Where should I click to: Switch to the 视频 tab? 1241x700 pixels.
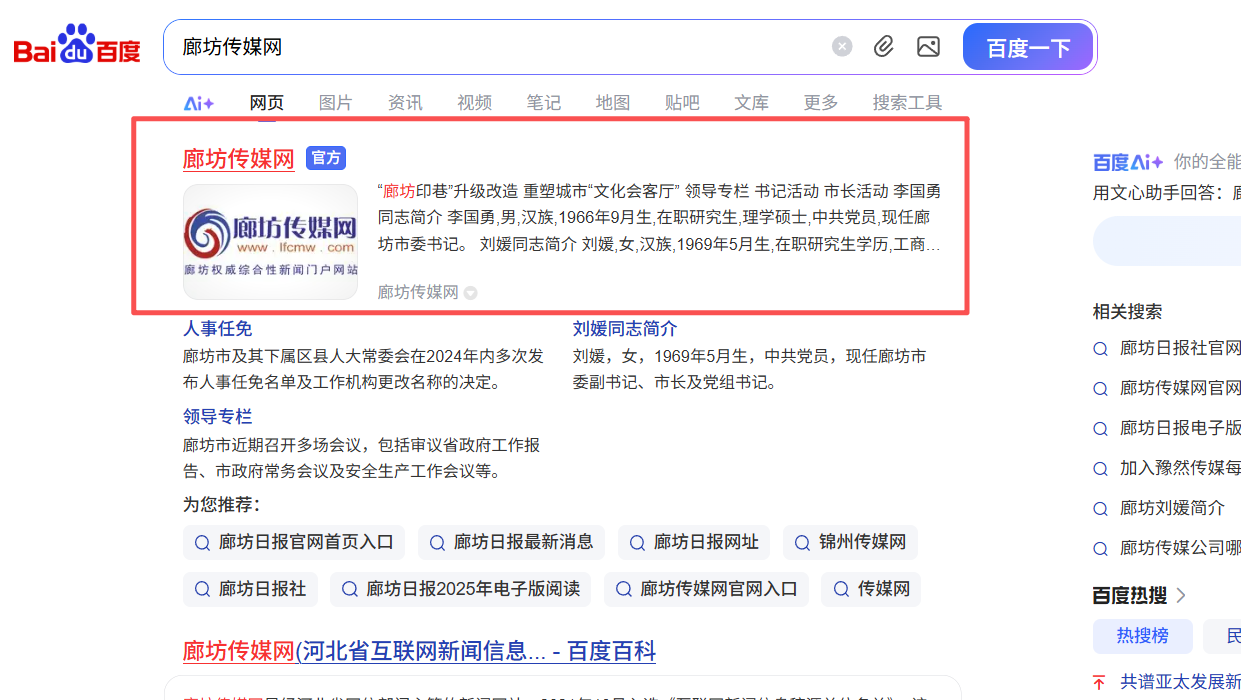tap(473, 101)
